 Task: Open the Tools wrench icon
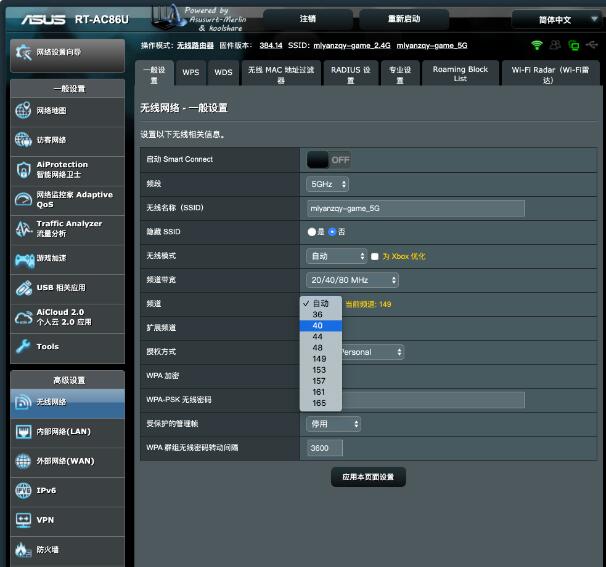pyautogui.click(x=23, y=346)
